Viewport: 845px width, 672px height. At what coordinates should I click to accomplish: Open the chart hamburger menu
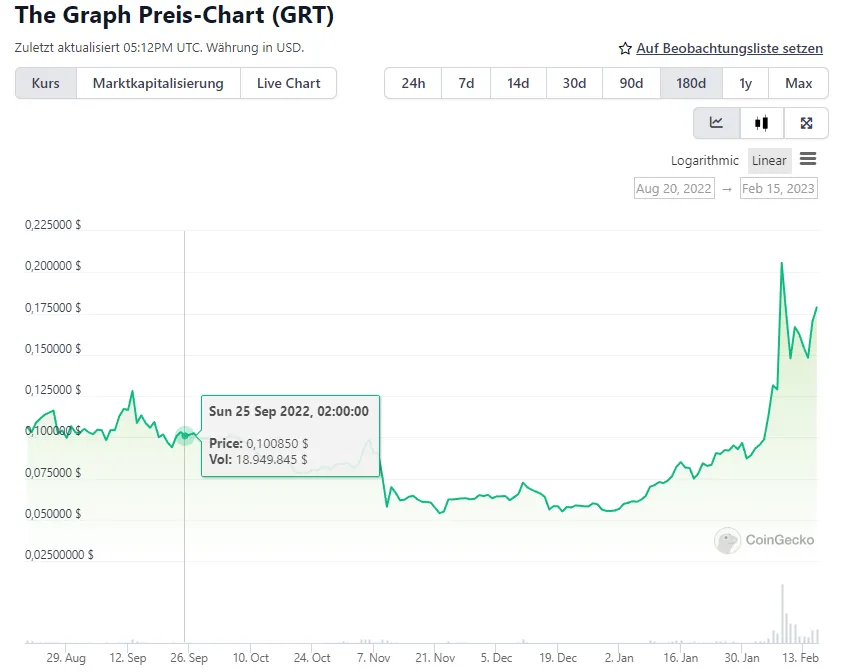pyautogui.click(x=808, y=159)
